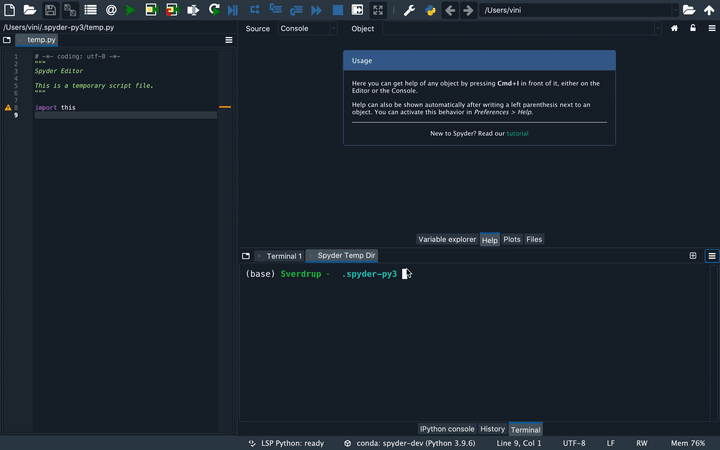Screen dimensions: 720x450
Task: Open the file switcher list icon
Action: pyautogui.click(x=90, y=10)
